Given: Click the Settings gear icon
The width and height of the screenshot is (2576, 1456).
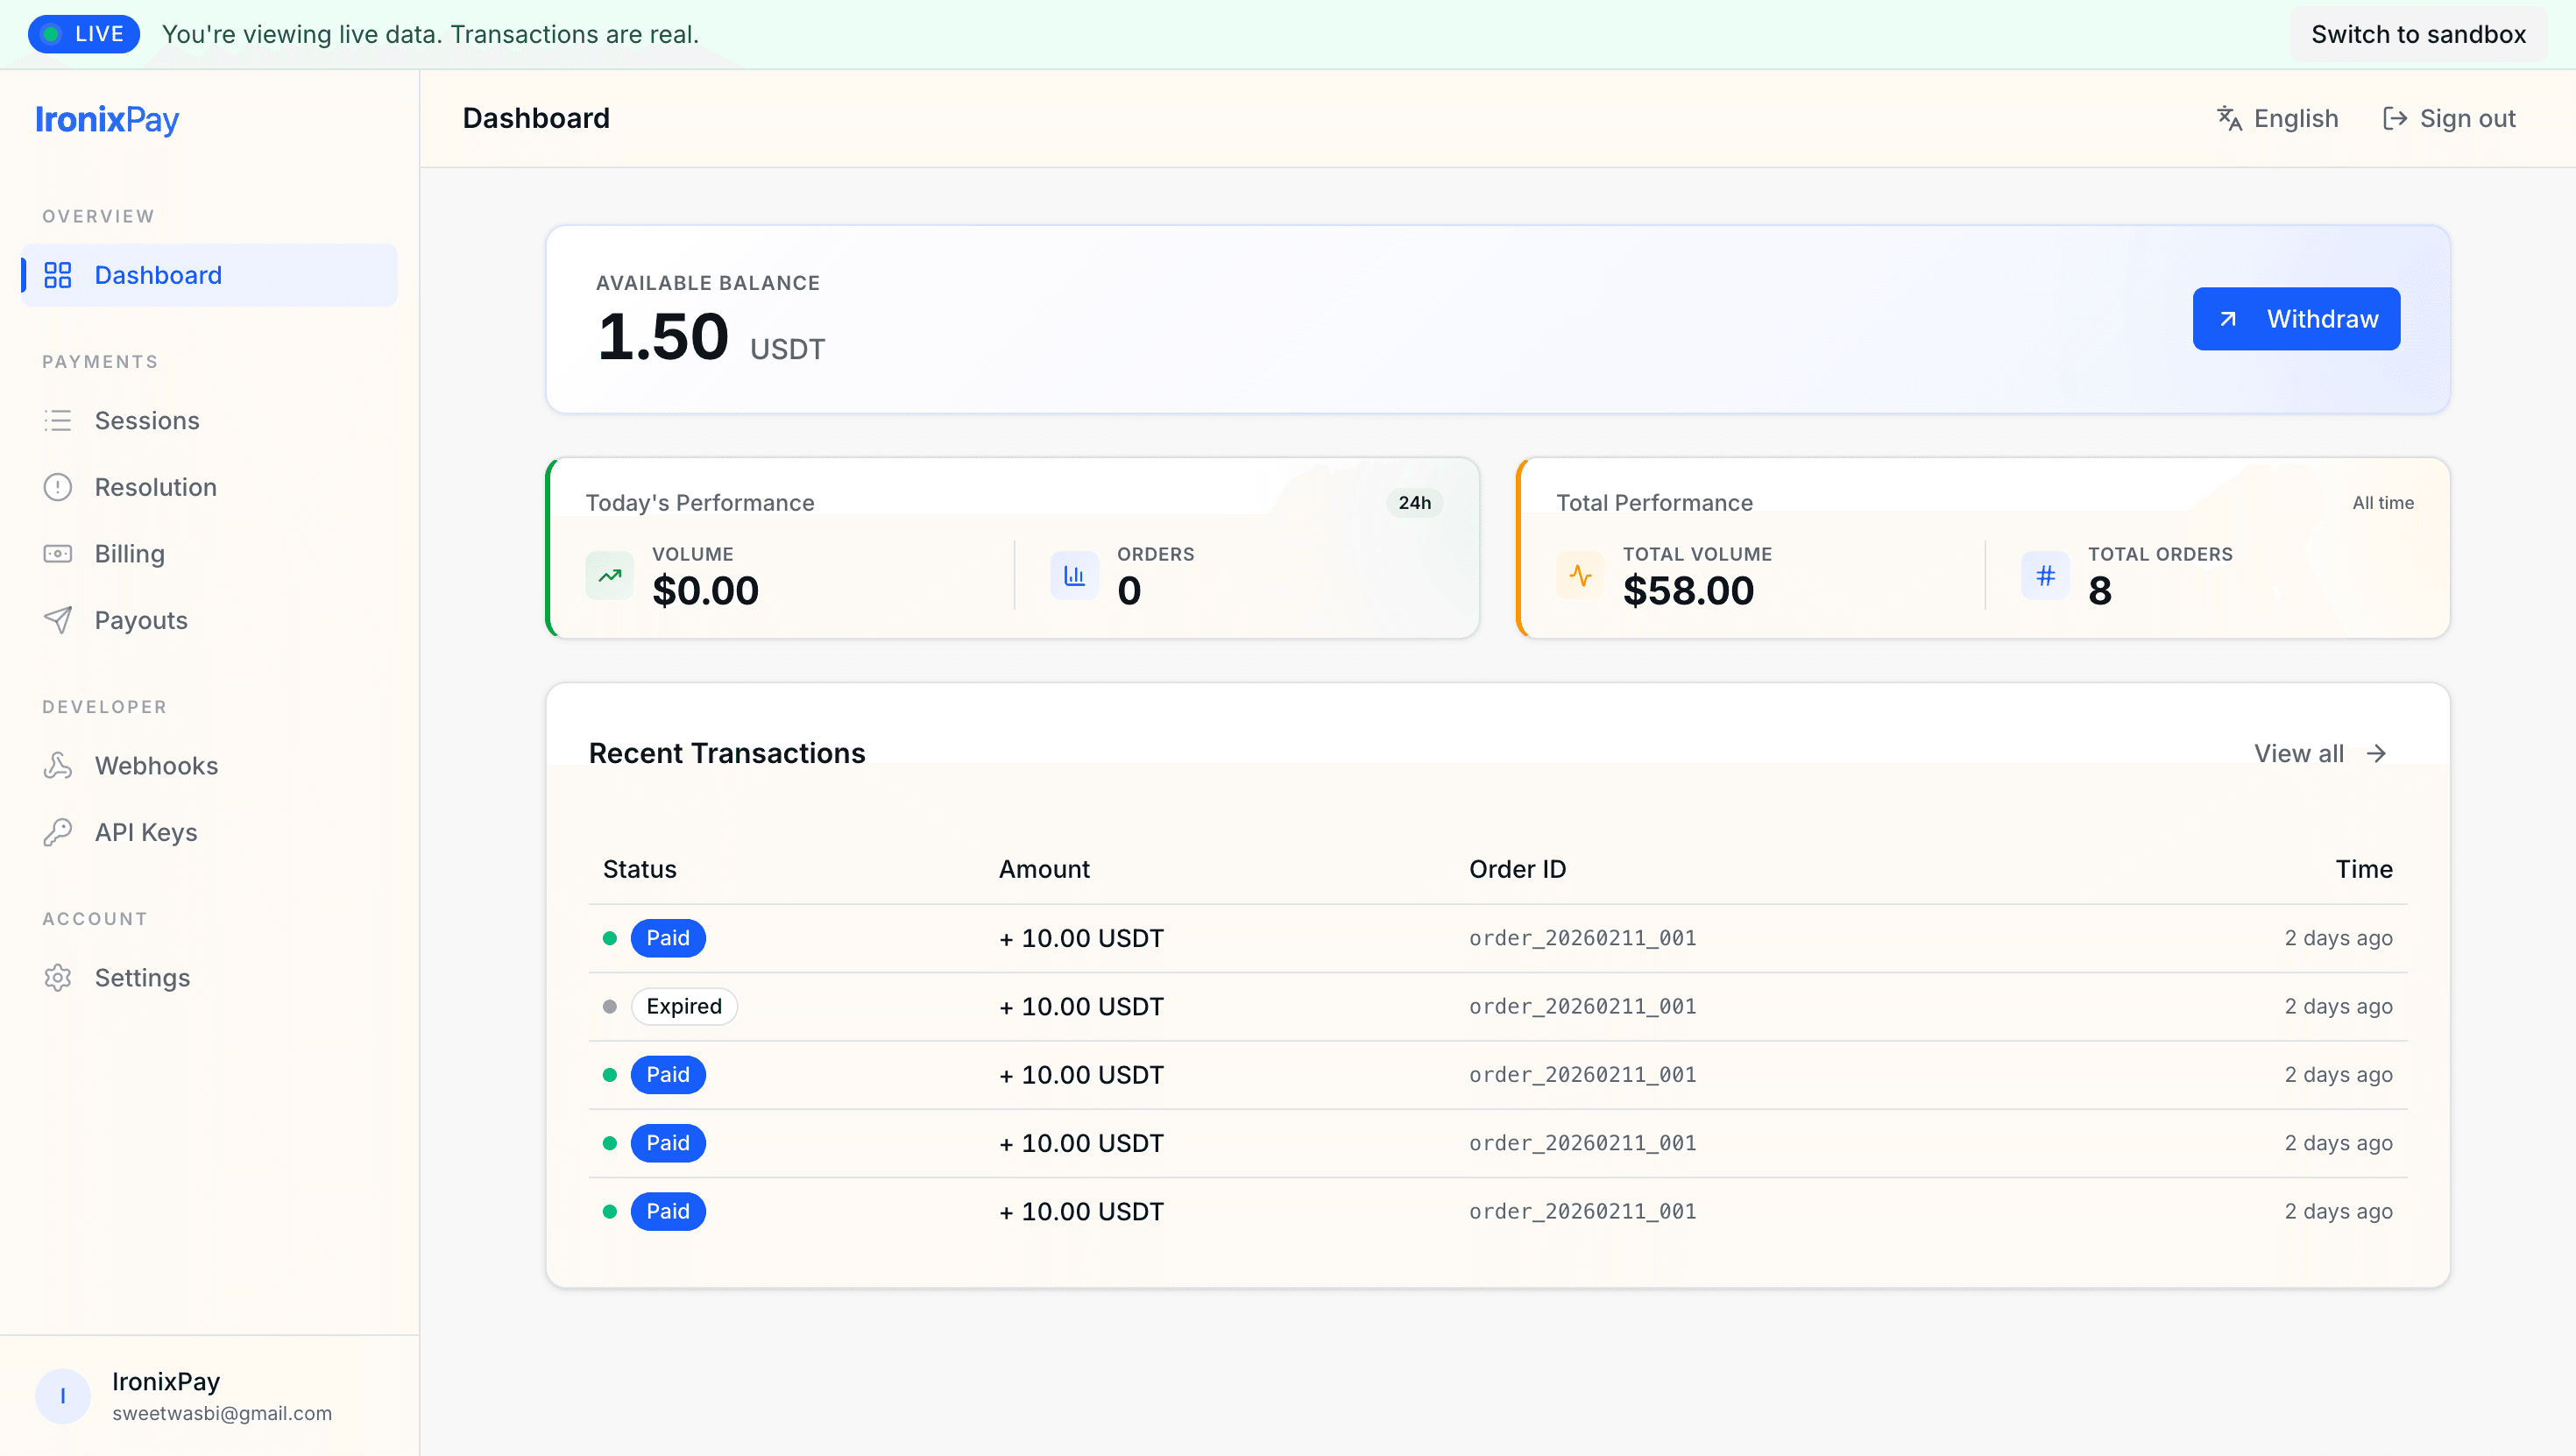Looking at the screenshot, I should 57,978.
